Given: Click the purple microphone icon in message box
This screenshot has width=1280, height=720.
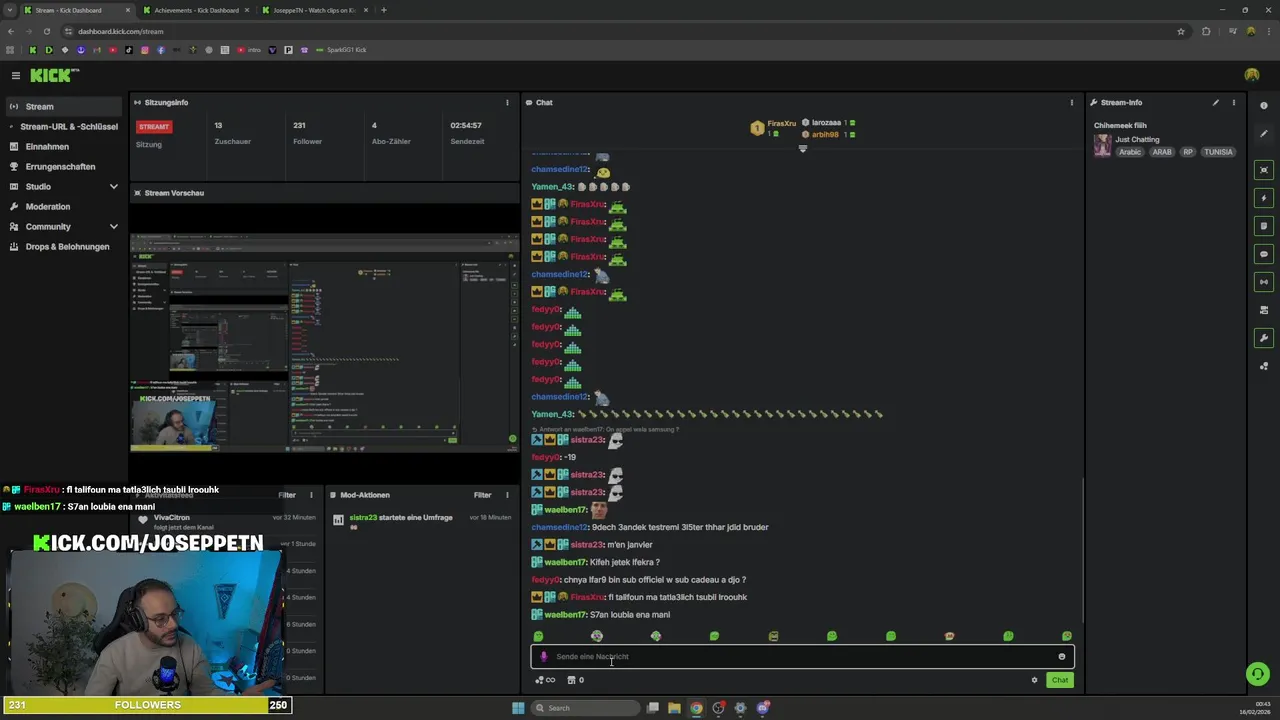Looking at the screenshot, I should tap(544, 657).
